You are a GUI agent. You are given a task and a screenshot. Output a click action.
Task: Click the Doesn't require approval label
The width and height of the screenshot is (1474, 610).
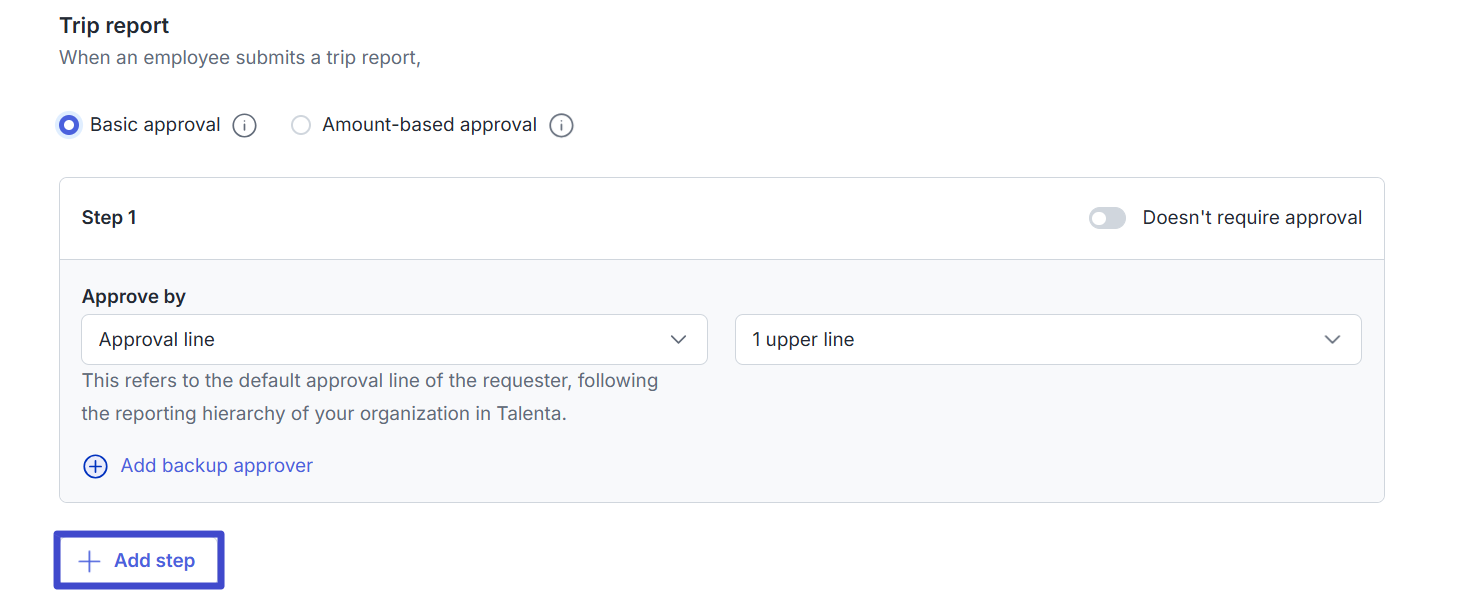[x=1252, y=218]
